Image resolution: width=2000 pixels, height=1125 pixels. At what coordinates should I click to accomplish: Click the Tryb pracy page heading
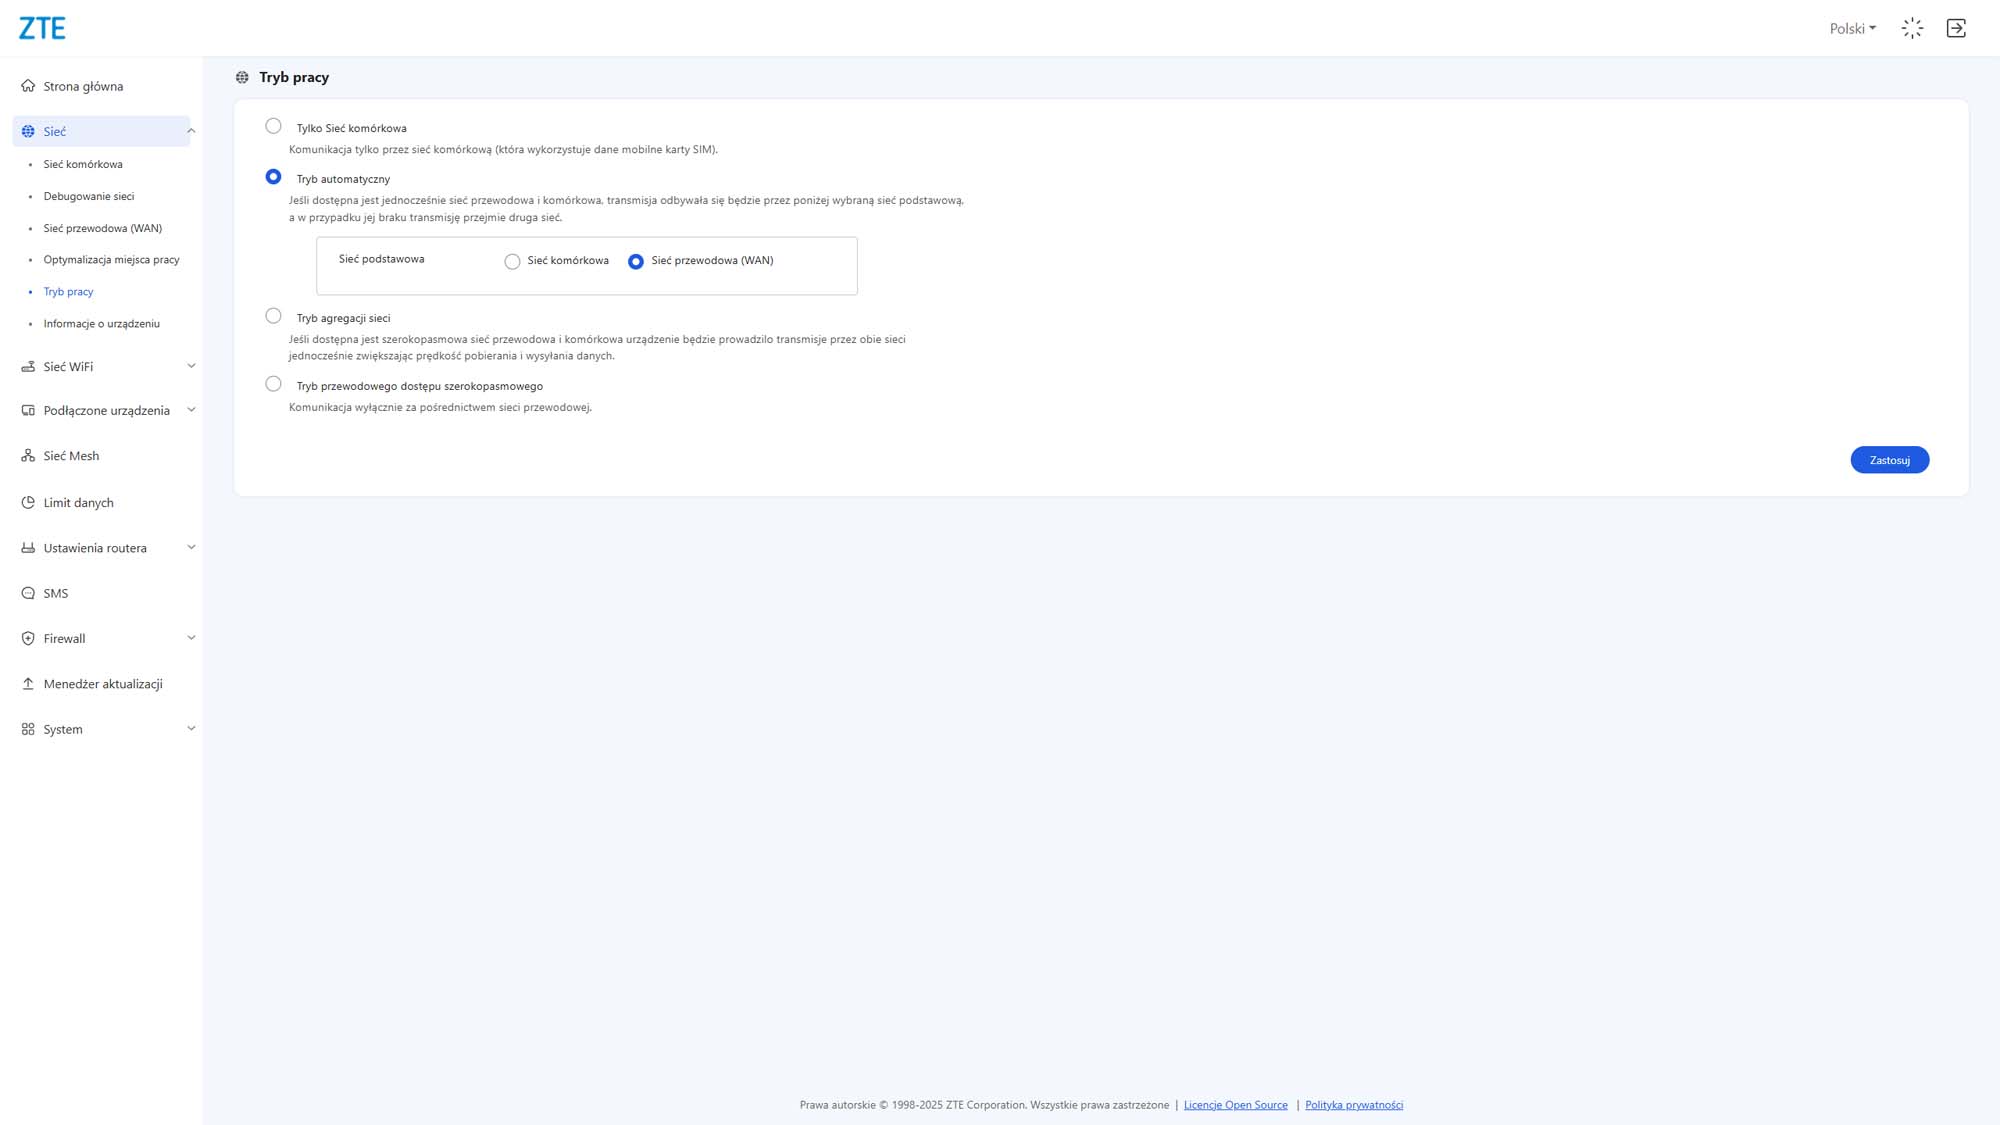[x=294, y=77]
